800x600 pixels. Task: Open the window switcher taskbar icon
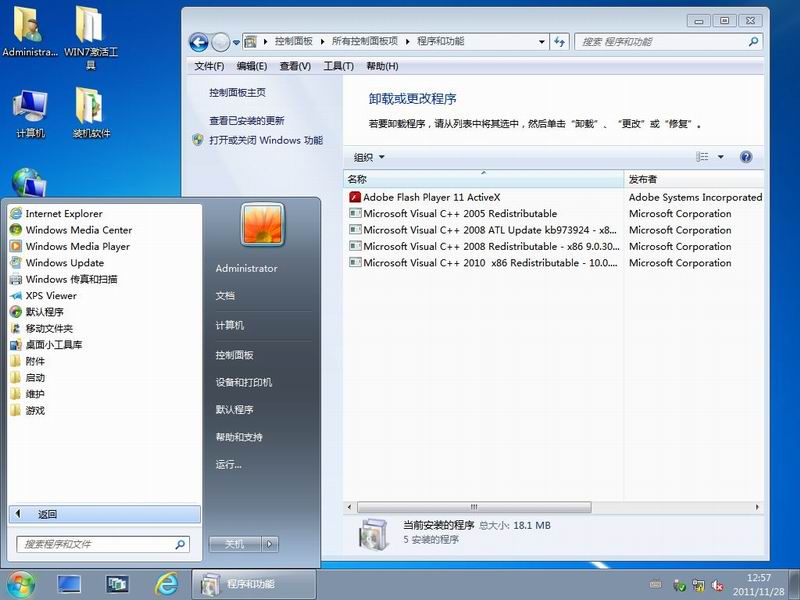(117, 584)
